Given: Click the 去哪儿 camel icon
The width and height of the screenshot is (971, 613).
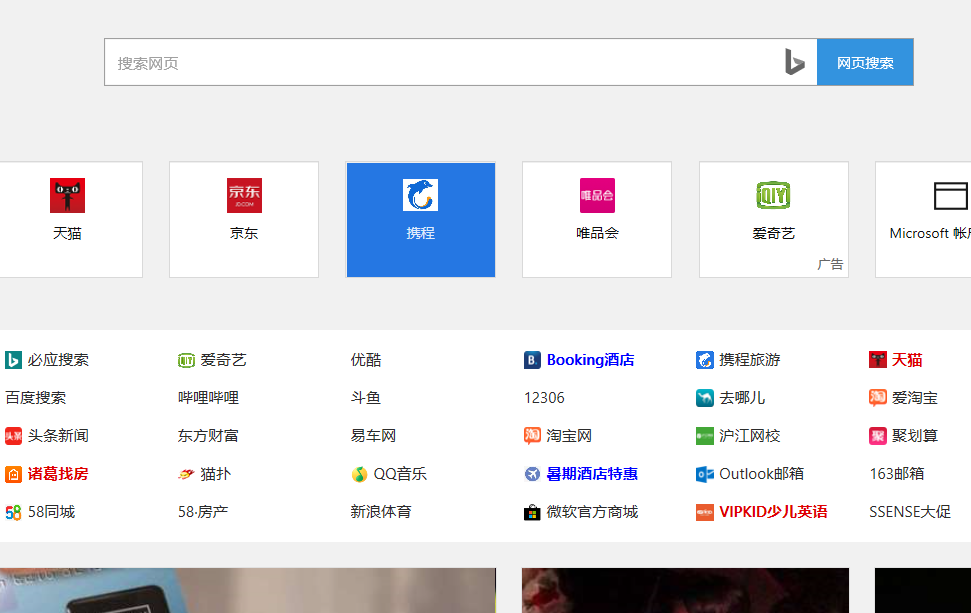Looking at the screenshot, I should (705, 398).
